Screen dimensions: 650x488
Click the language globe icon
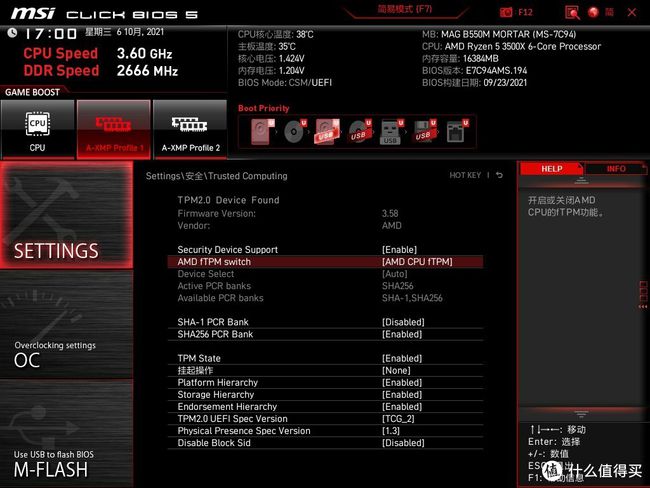tap(593, 12)
